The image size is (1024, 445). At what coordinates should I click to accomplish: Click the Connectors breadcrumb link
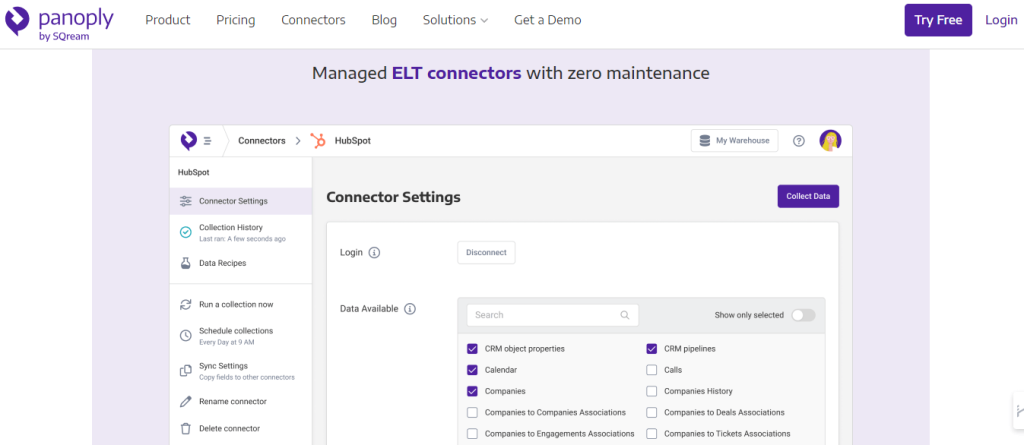(x=261, y=140)
